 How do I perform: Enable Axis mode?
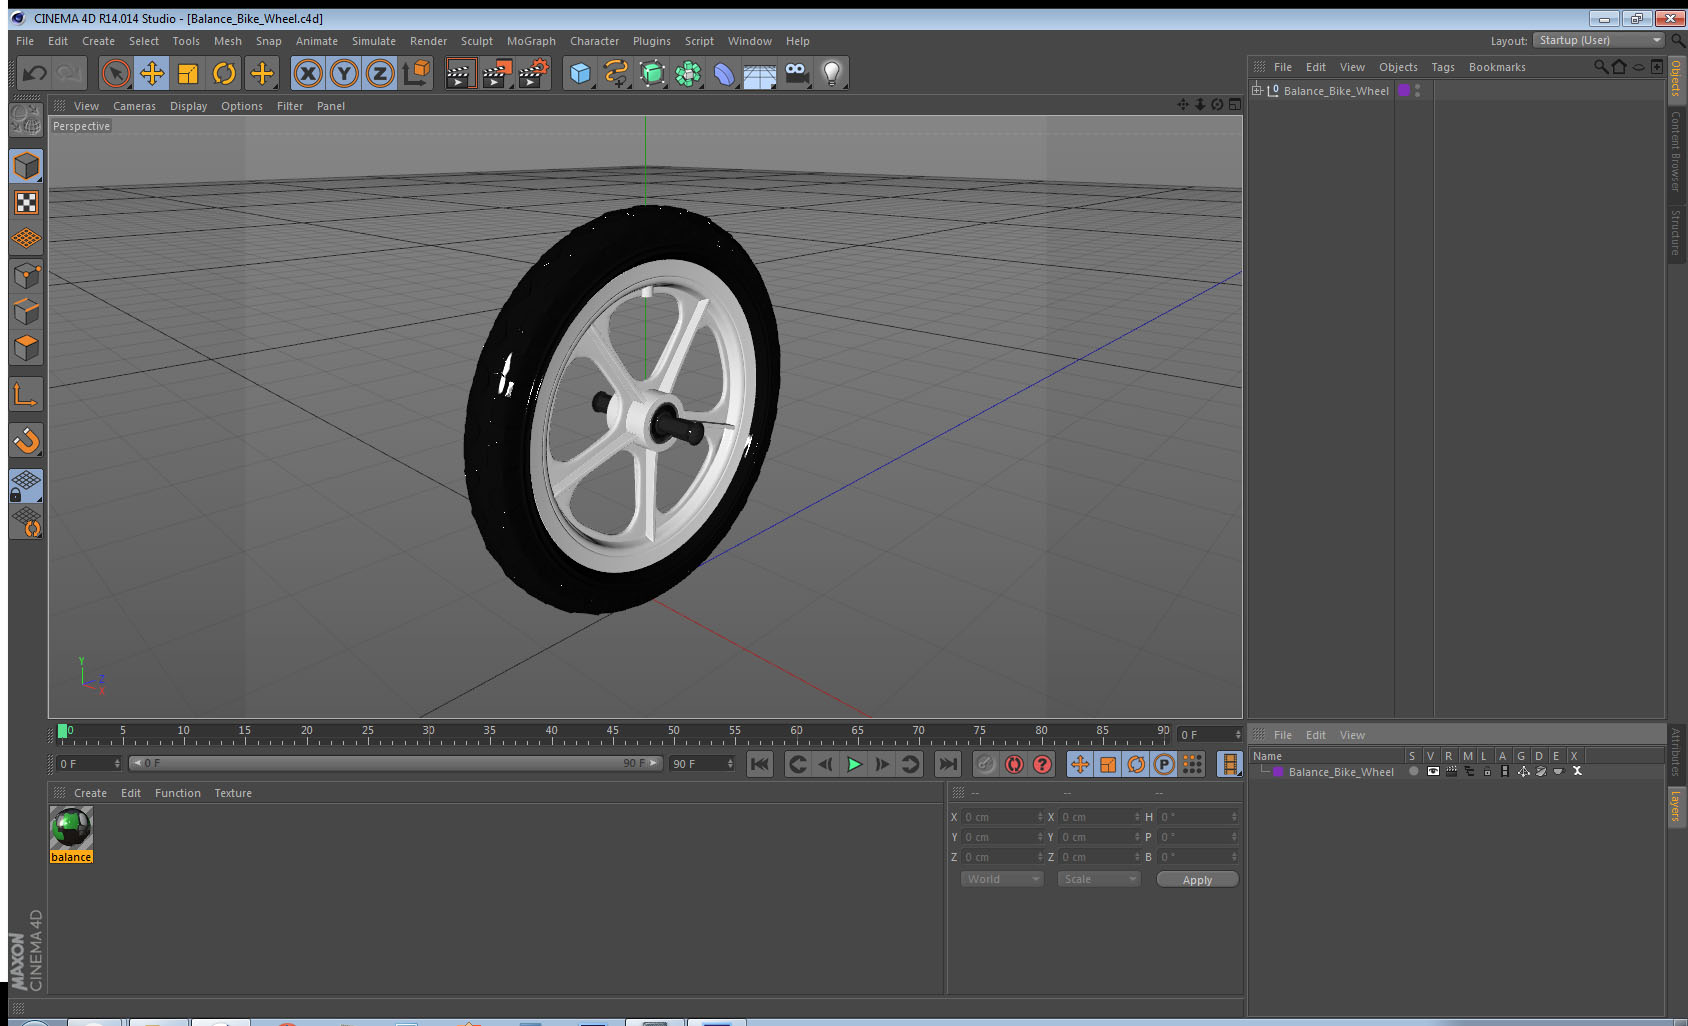26,395
